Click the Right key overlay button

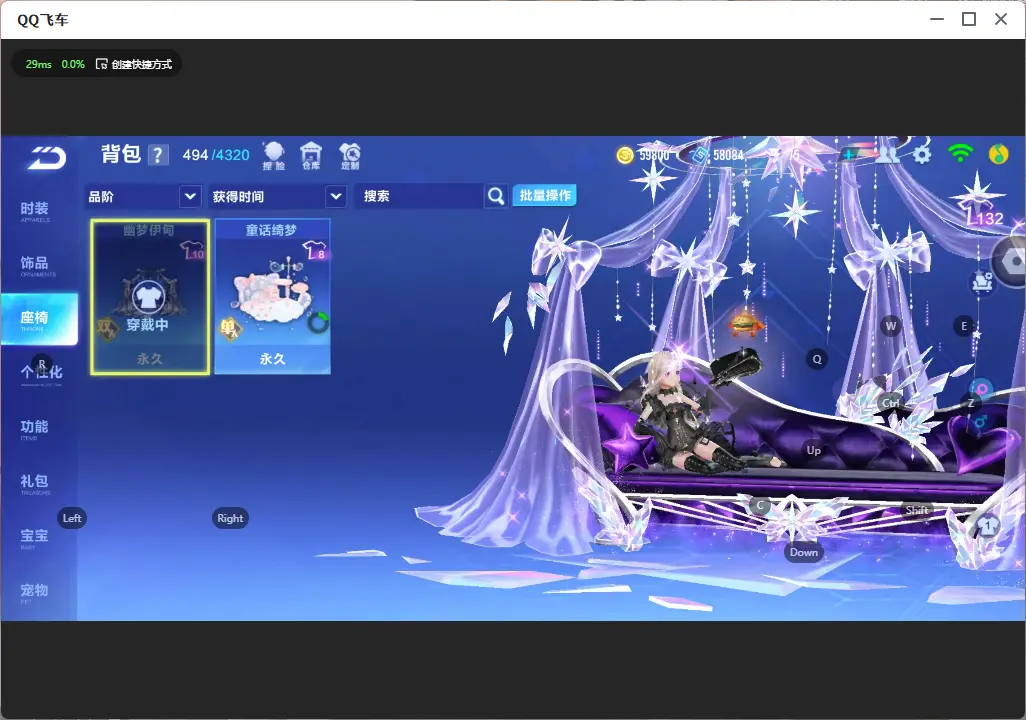point(230,518)
